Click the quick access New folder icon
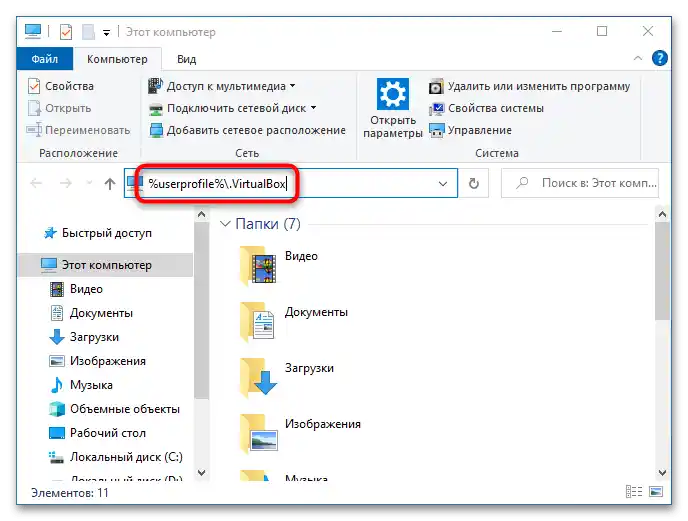688x521 pixels. click(88, 32)
